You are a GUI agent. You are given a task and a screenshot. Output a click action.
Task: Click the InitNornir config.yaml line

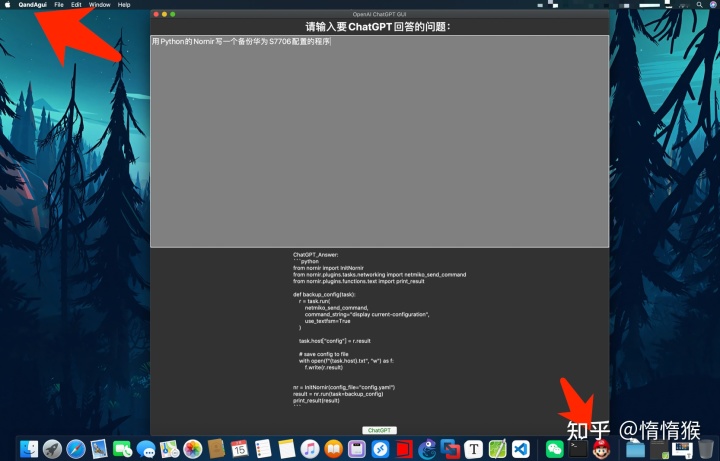click(344, 387)
